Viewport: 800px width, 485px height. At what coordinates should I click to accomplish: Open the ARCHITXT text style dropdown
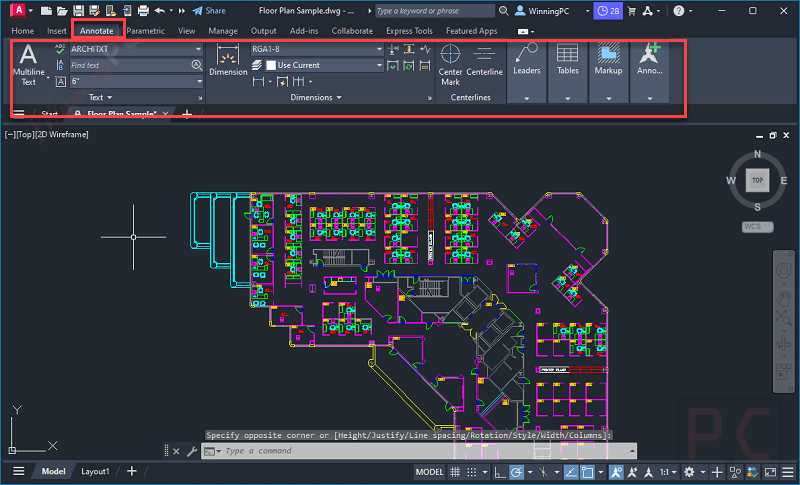click(x=198, y=49)
